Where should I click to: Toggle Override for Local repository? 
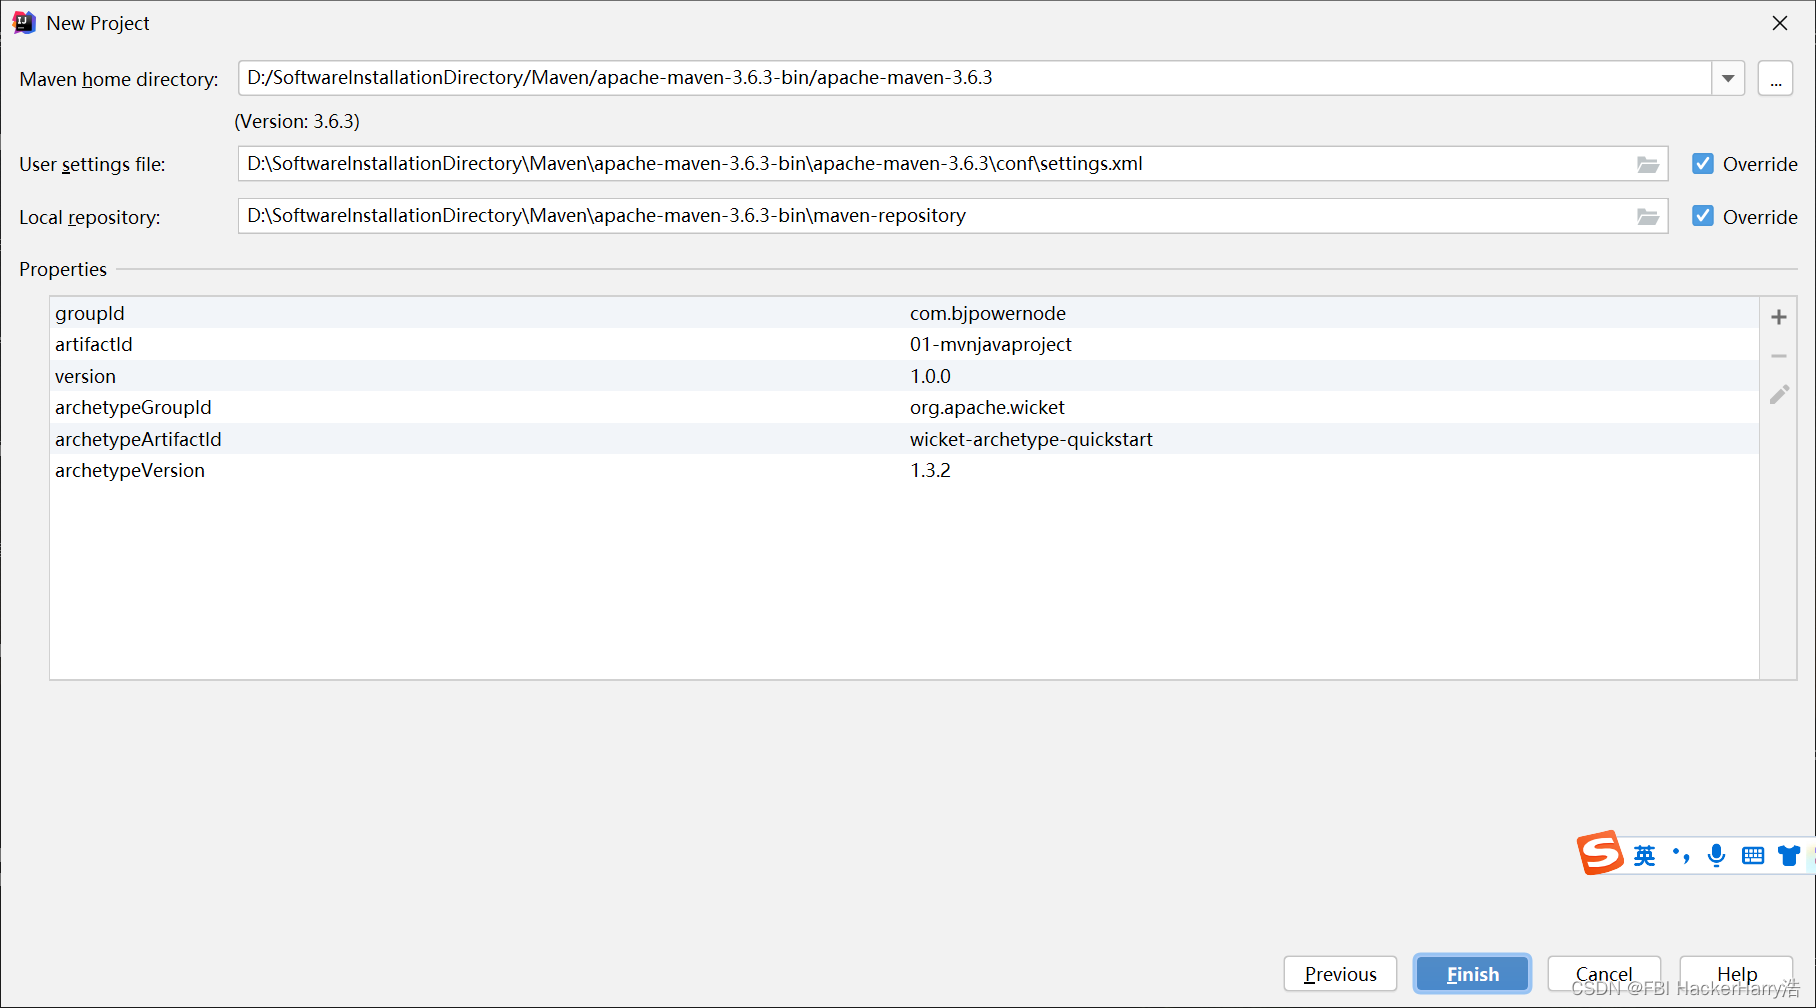tap(1702, 216)
